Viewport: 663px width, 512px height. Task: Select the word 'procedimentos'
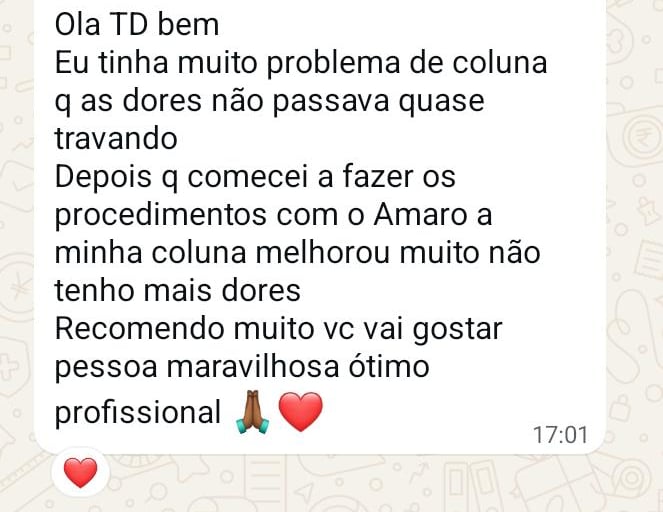(x=161, y=216)
